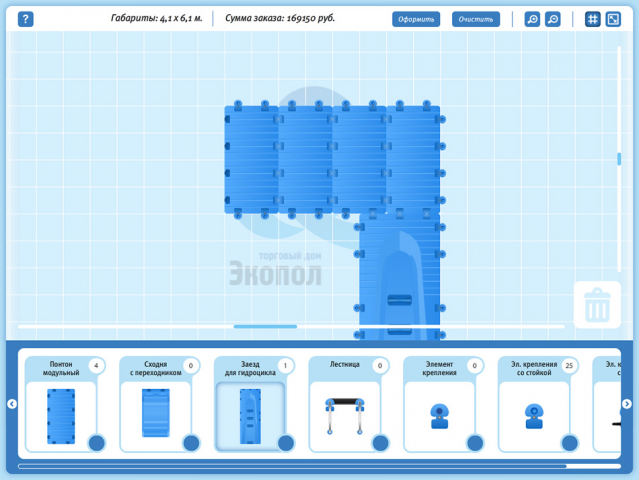Click the Оформить order button
This screenshot has height=480, width=639.
point(416,19)
